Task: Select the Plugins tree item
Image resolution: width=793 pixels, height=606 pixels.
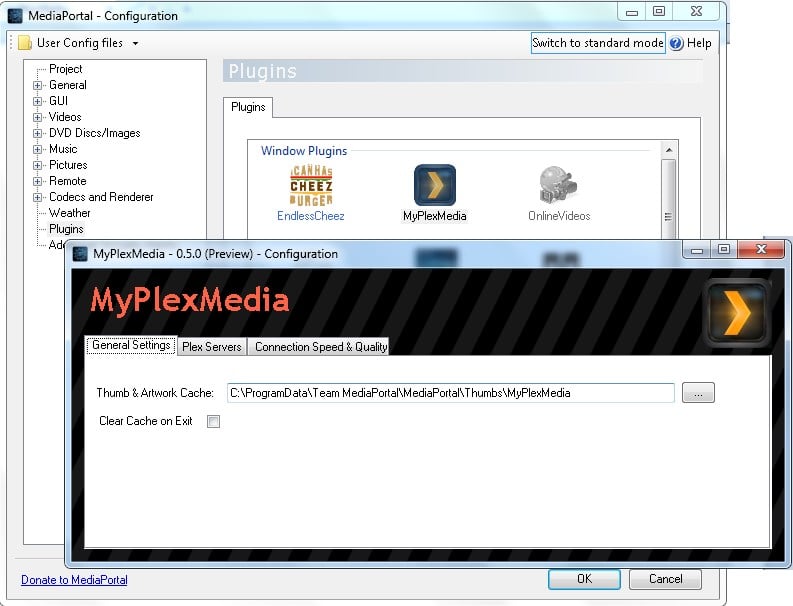Action: click(66, 229)
